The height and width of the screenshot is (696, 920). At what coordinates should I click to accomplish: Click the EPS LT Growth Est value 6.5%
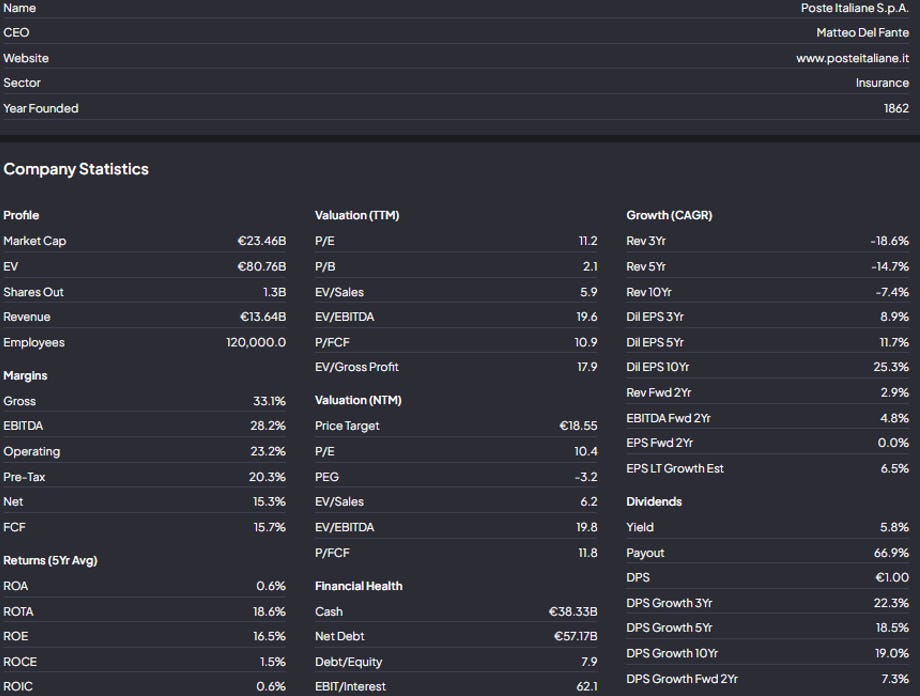895,468
